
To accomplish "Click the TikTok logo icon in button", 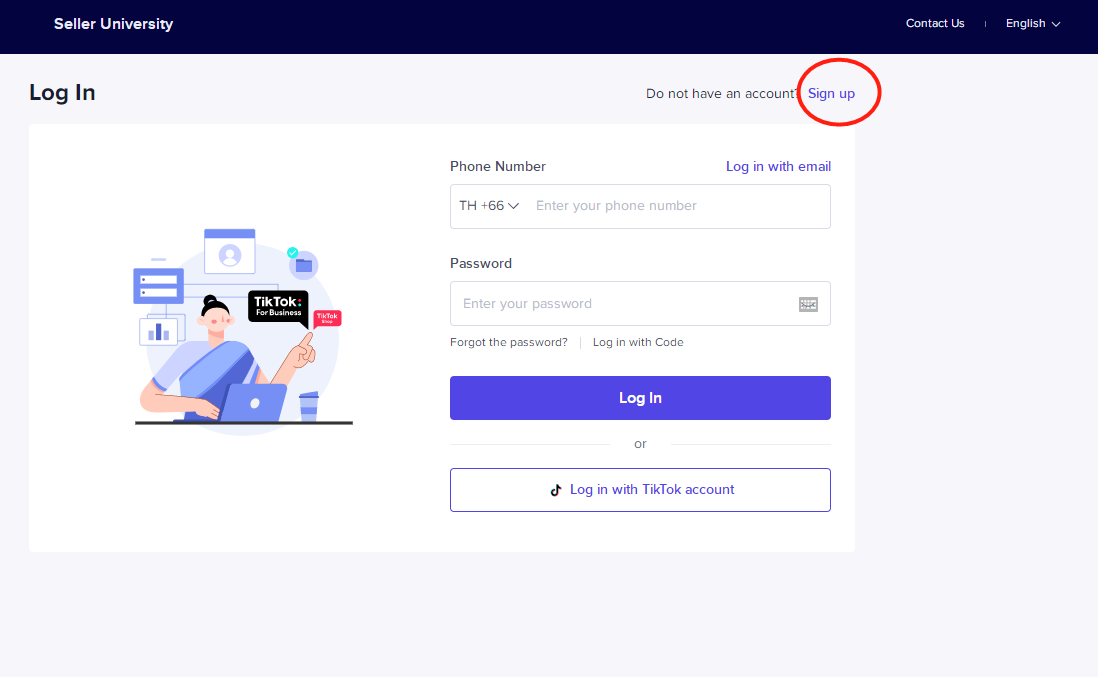I will pos(556,490).
